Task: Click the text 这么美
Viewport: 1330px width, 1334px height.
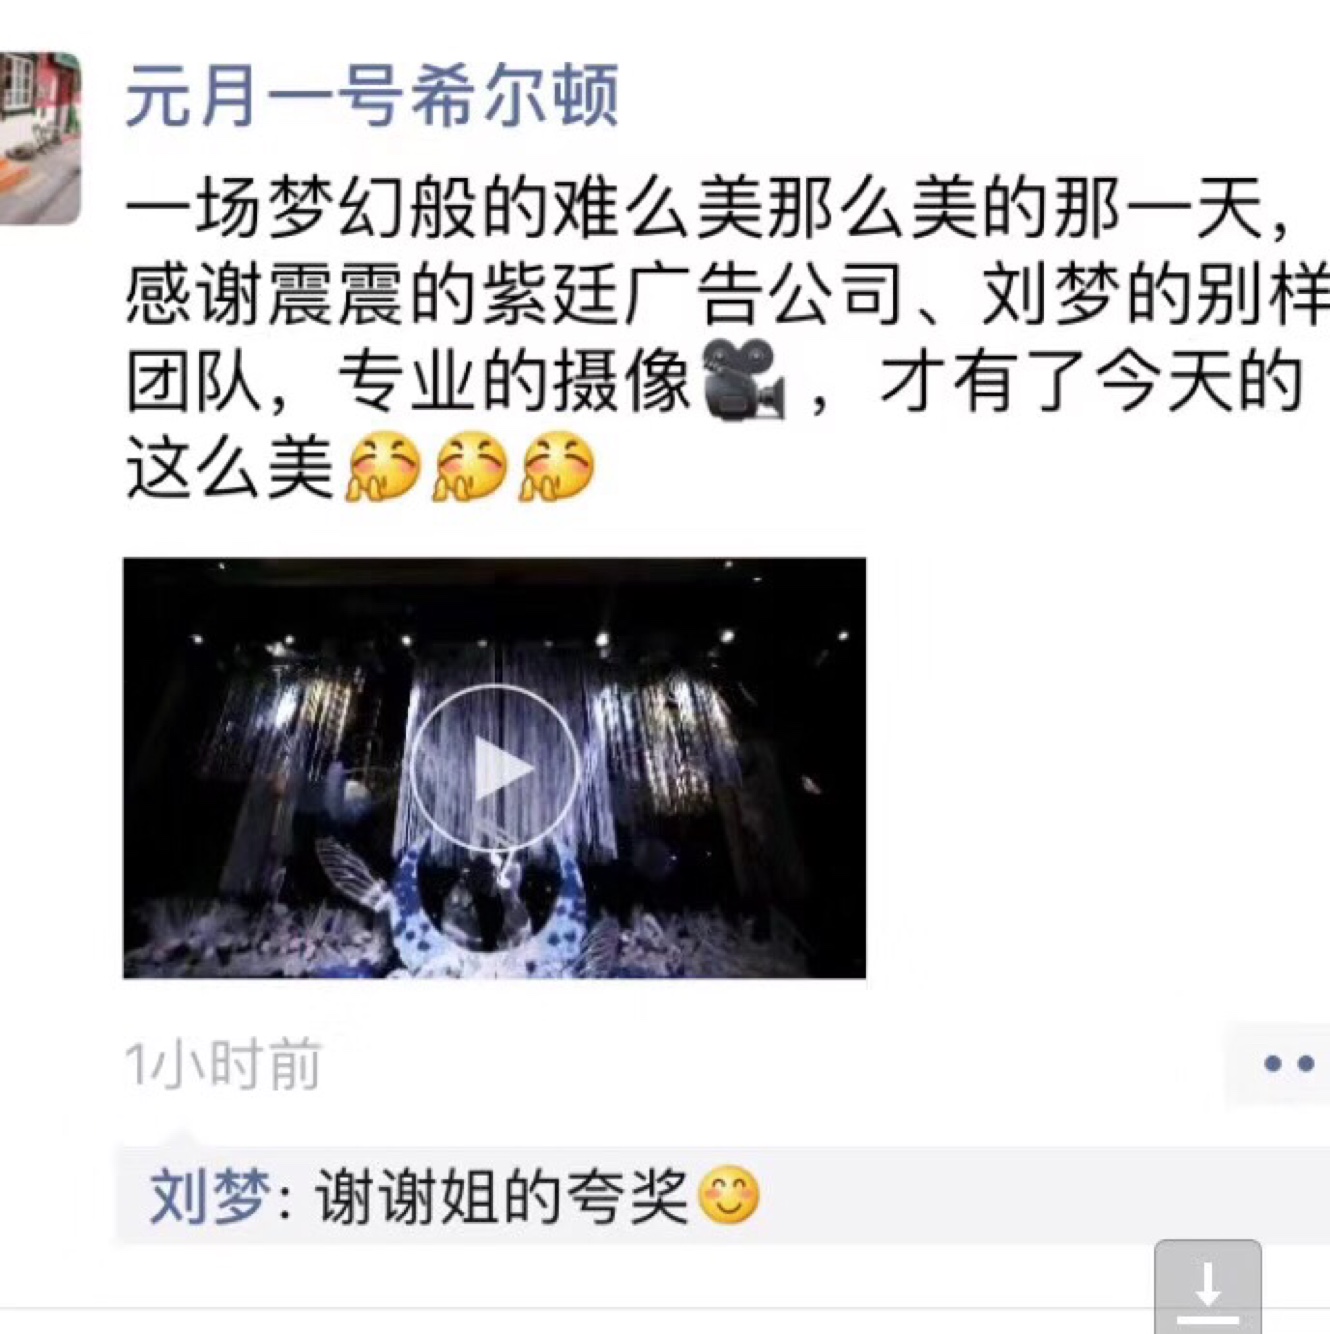Action: 230,468
